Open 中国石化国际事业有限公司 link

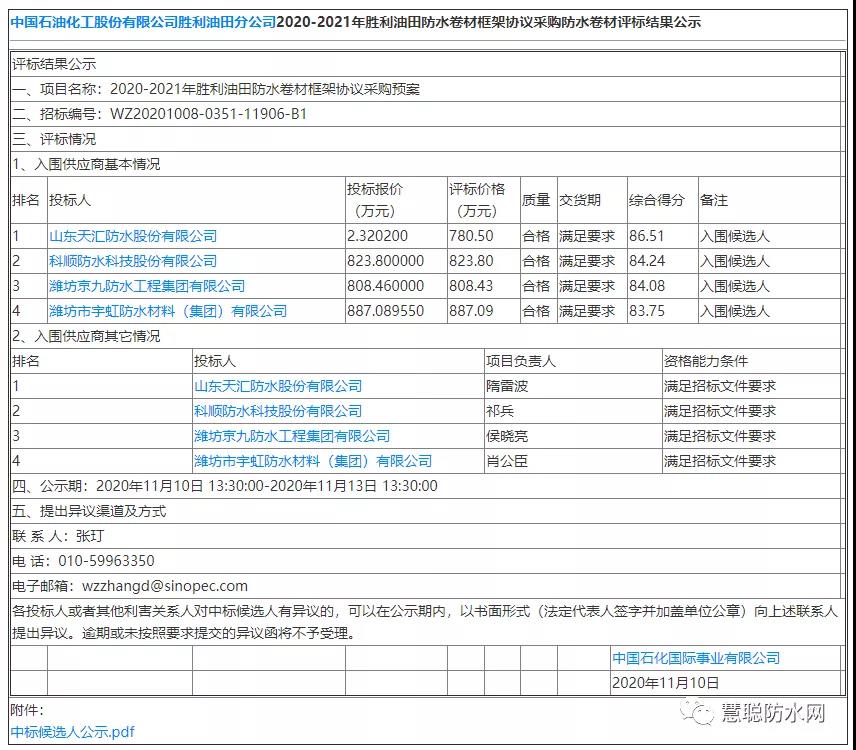(x=696, y=658)
